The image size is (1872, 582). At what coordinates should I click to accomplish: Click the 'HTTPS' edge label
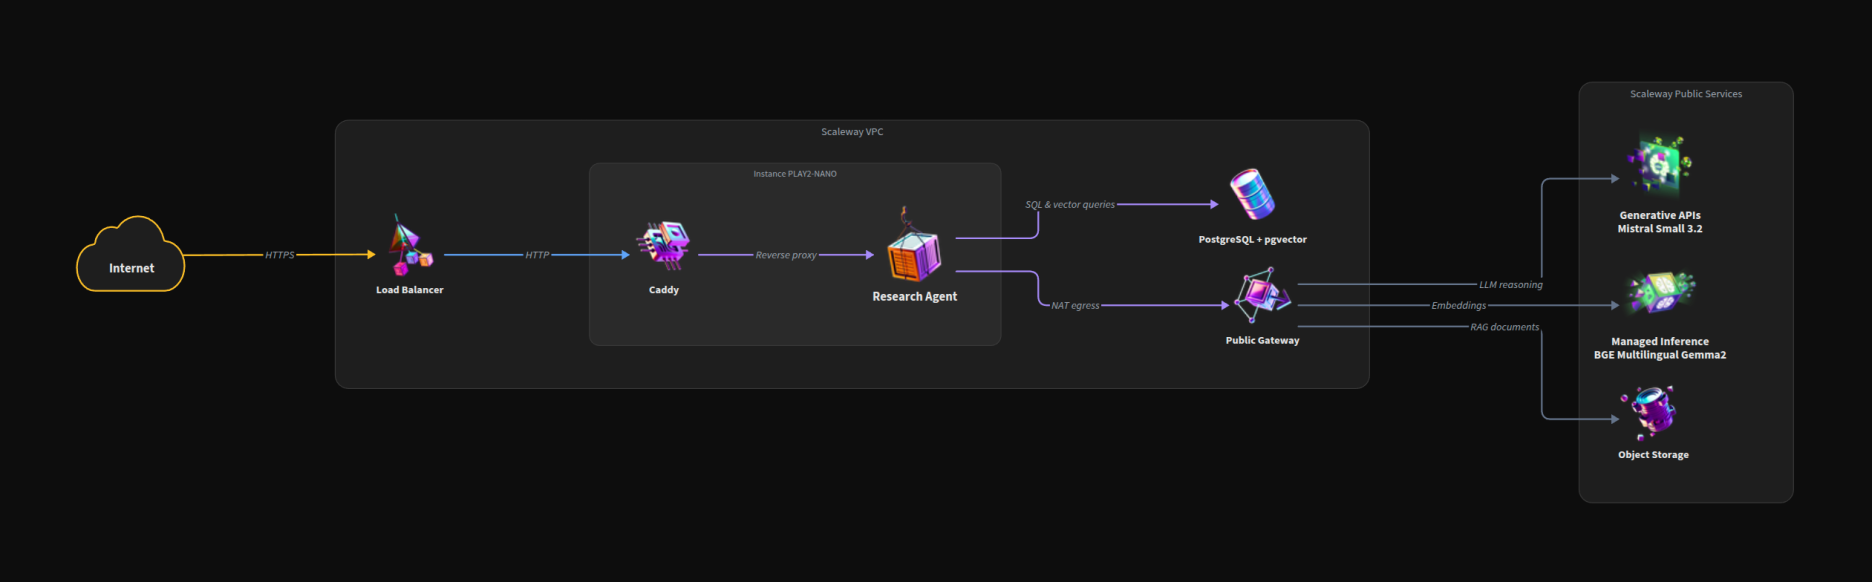[x=280, y=255]
